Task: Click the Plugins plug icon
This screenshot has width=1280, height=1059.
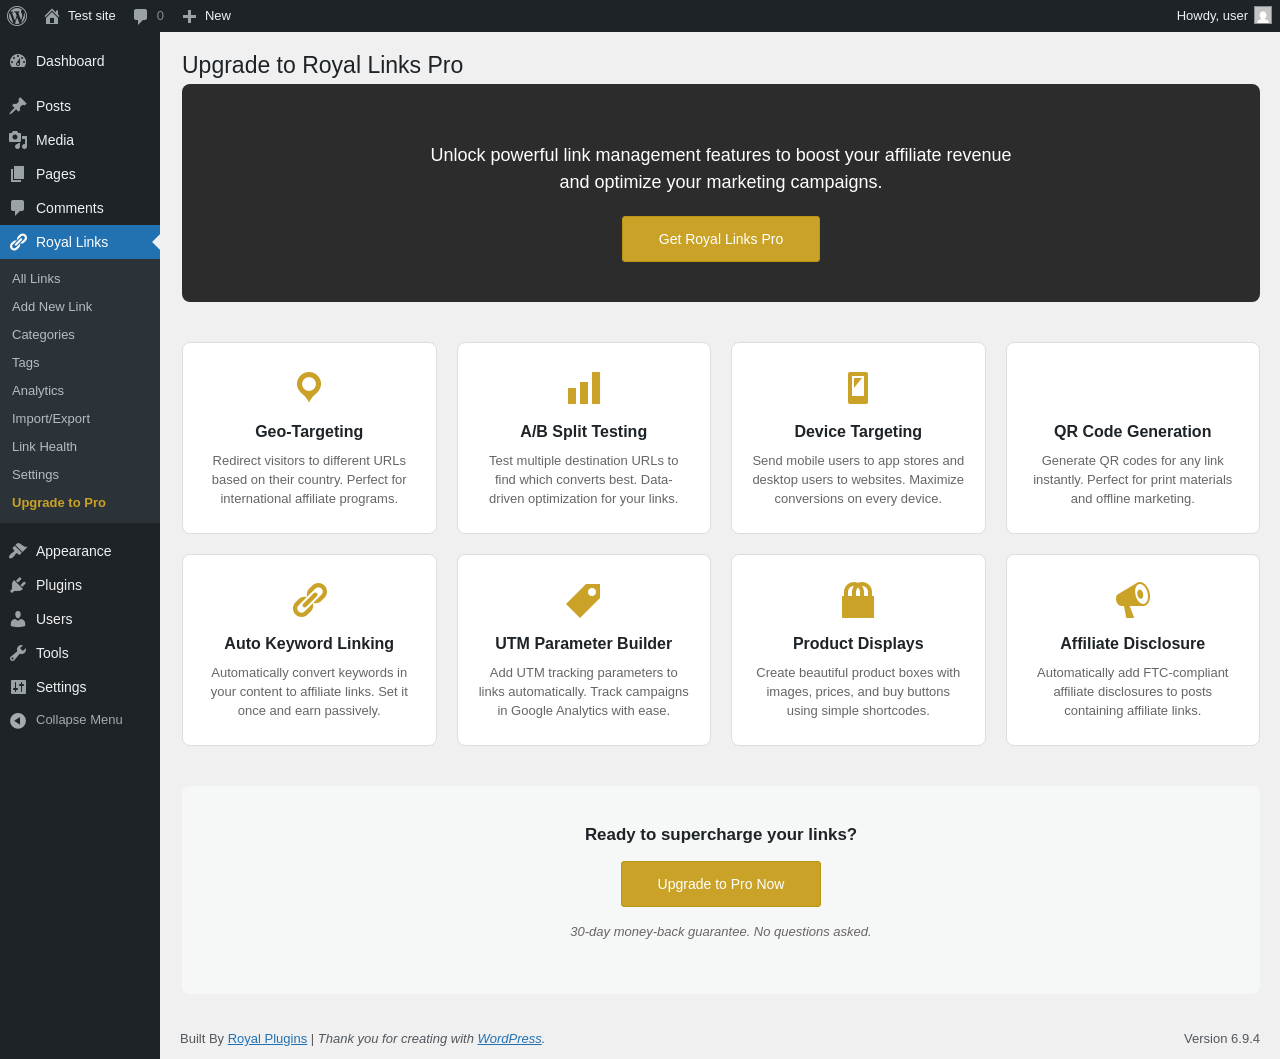Action: (18, 585)
